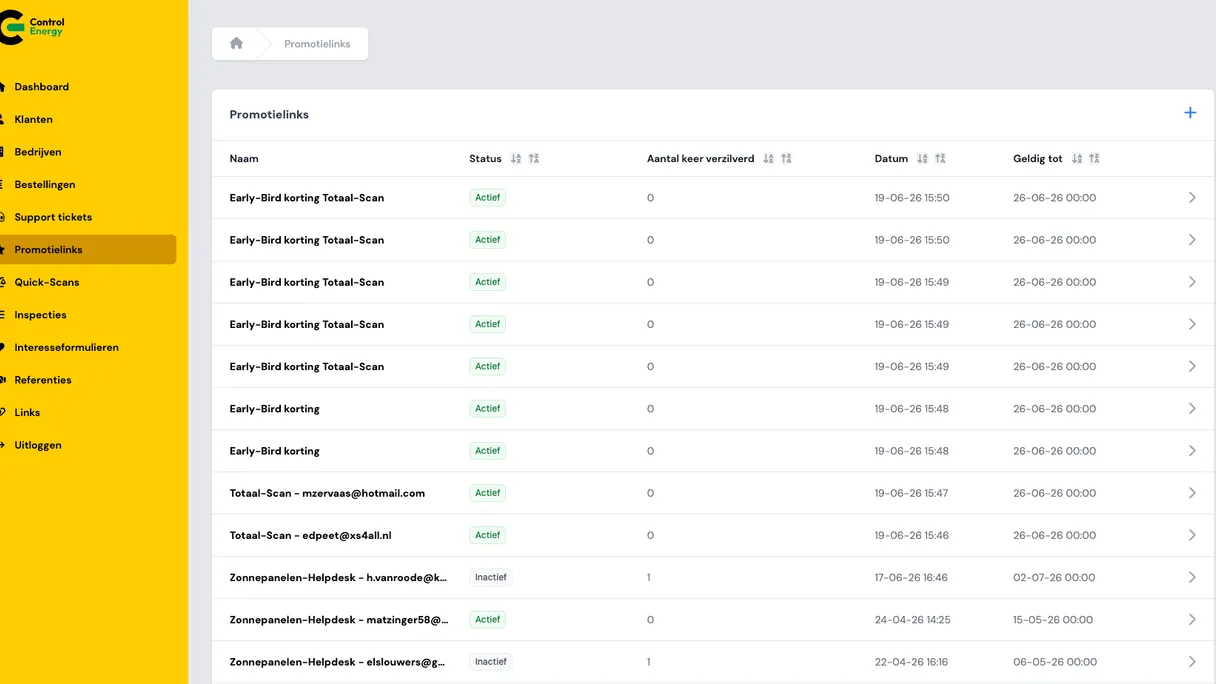Click the Inactief badge in the h.vanroode row

[x=490, y=577]
